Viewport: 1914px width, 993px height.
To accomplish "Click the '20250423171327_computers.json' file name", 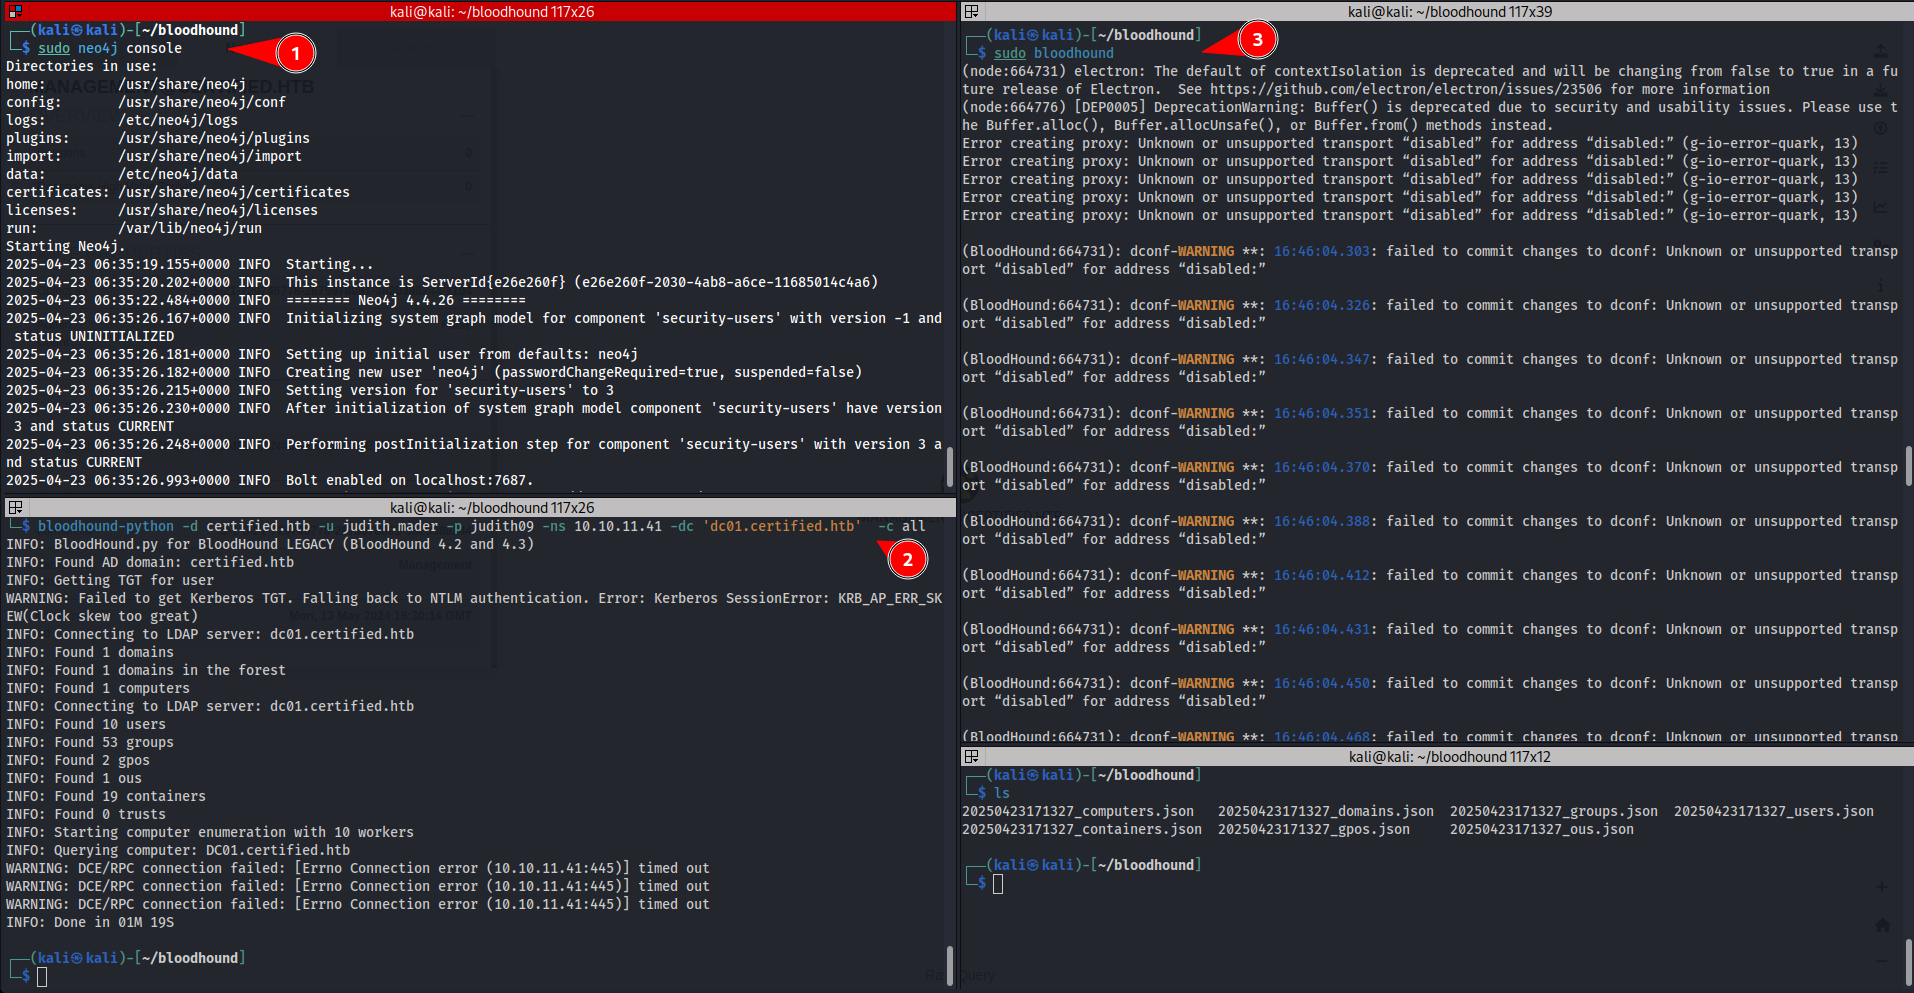I will pyautogui.click(x=1078, y=811).
